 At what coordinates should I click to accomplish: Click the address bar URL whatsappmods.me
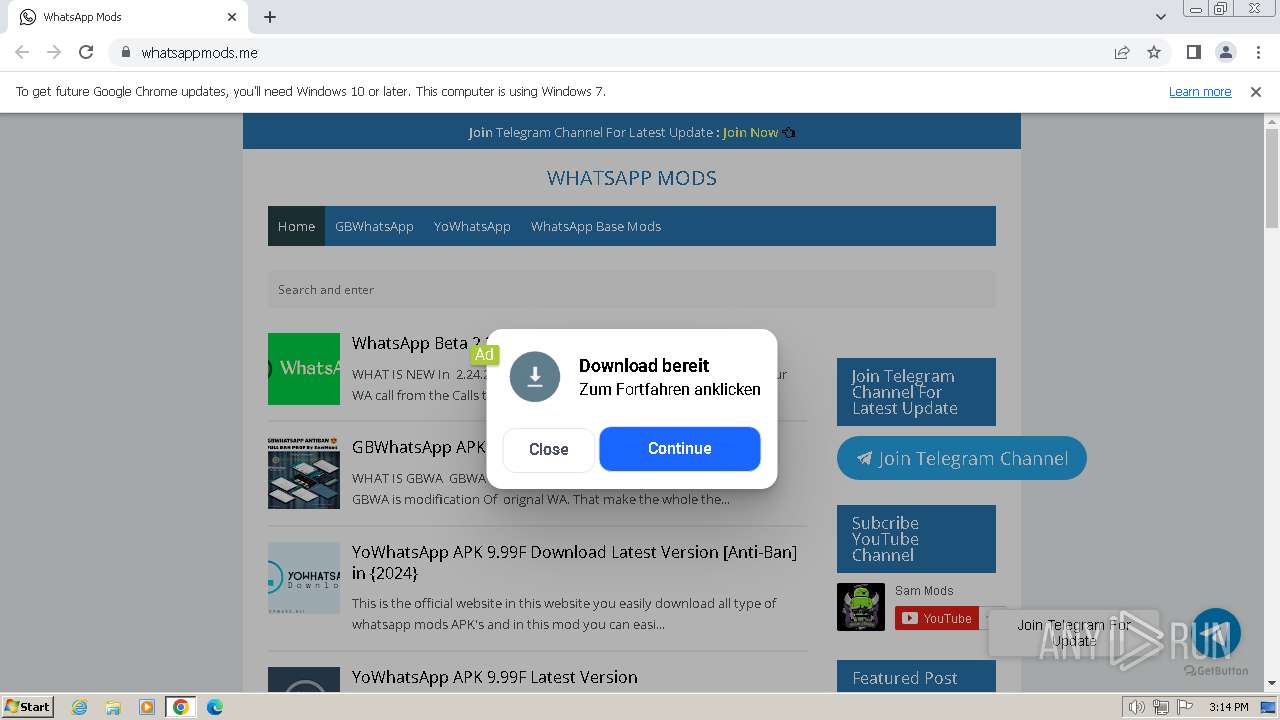[199, 52]
